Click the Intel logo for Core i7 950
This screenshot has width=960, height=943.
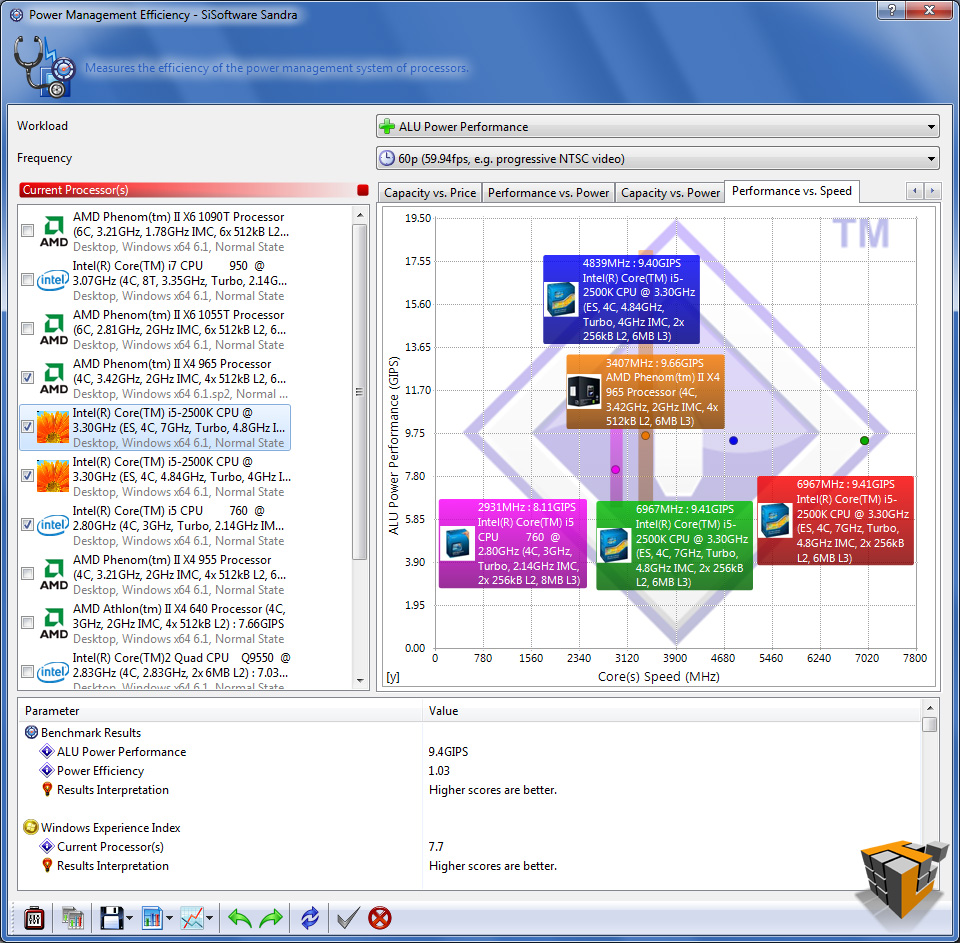pyautogui.click(x=53, y=280)
